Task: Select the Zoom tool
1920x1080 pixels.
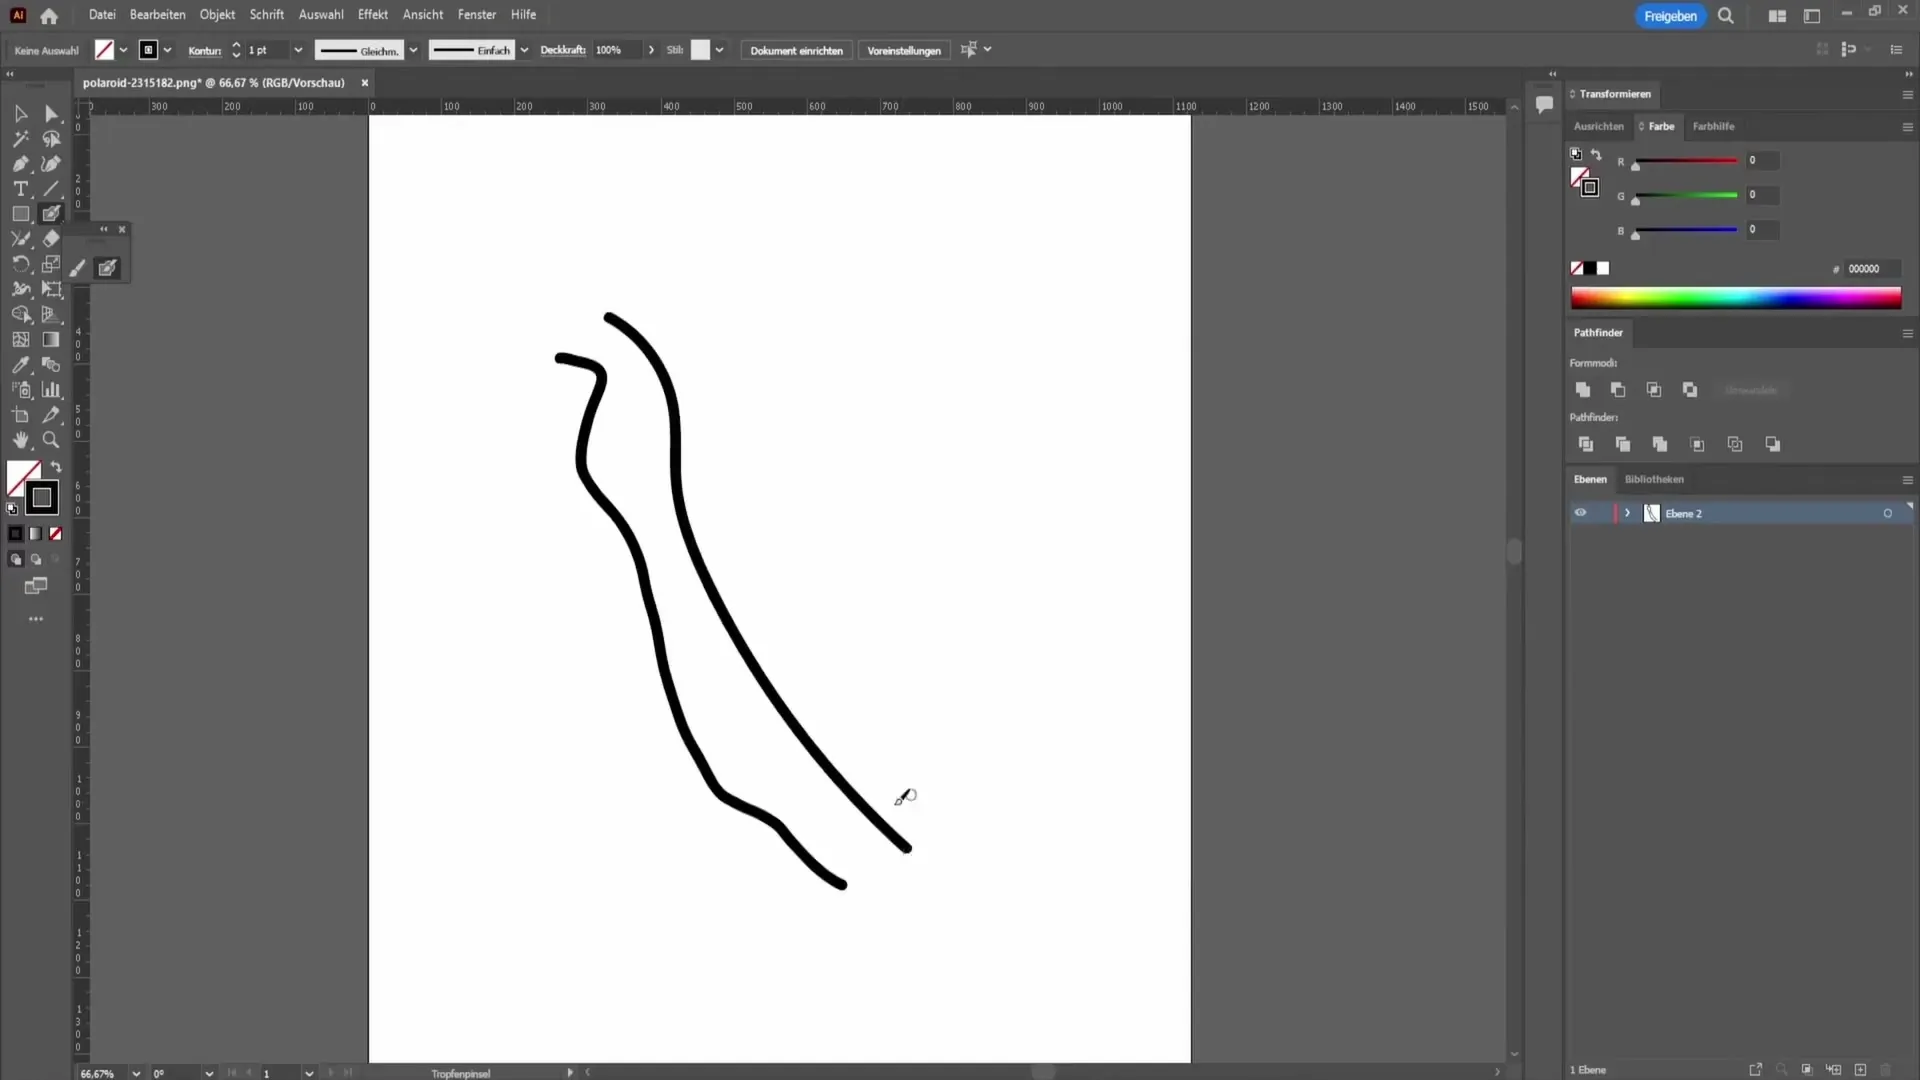Action: [x=51, y=440]
